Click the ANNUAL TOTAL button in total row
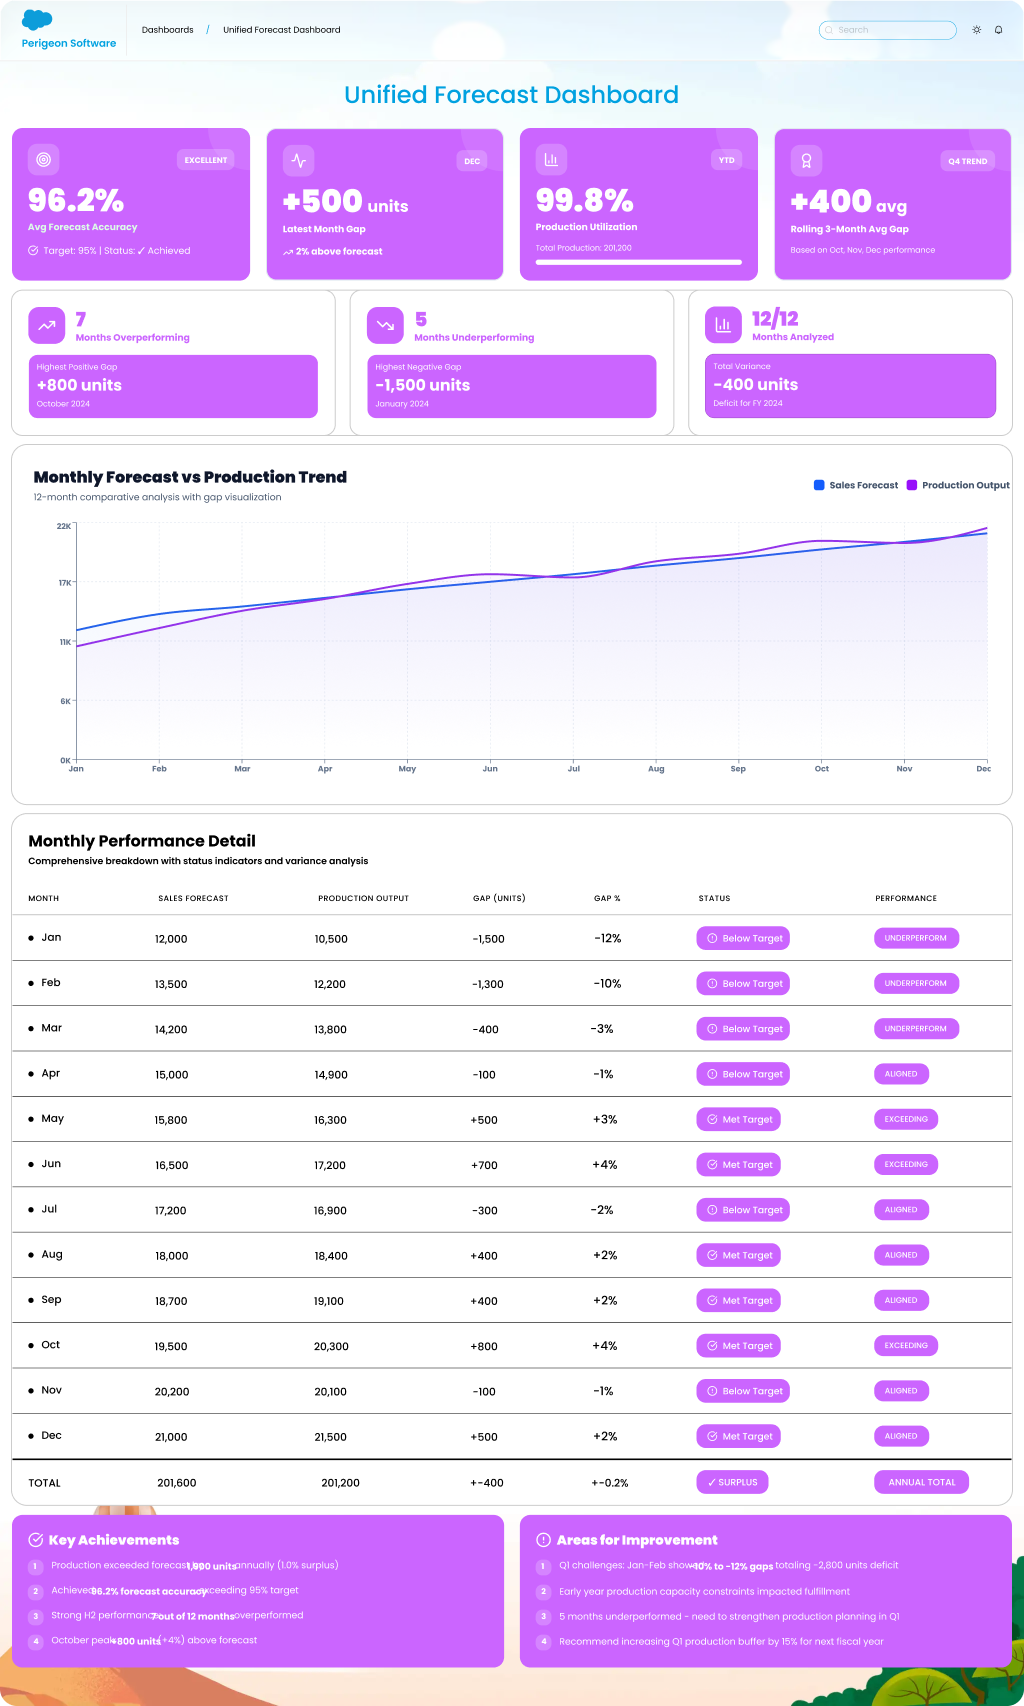Screen dimensions: 1024x1706 (921, 1482)
